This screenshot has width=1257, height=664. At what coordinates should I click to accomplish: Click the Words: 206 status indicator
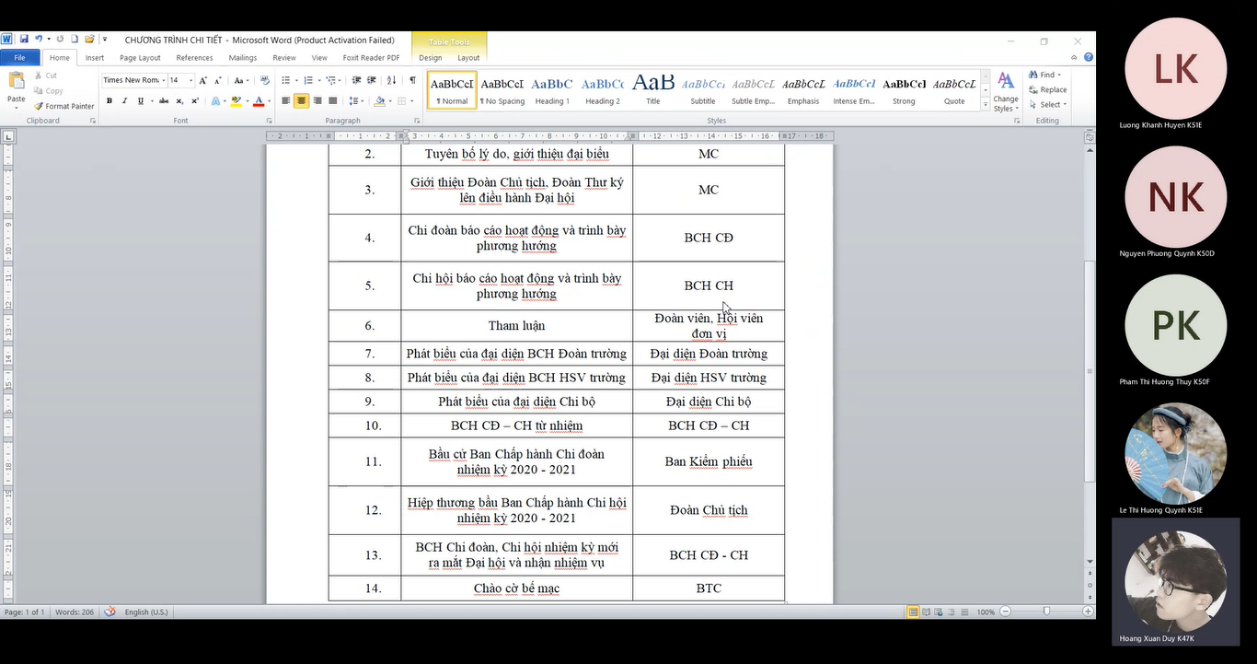(76, 612)
